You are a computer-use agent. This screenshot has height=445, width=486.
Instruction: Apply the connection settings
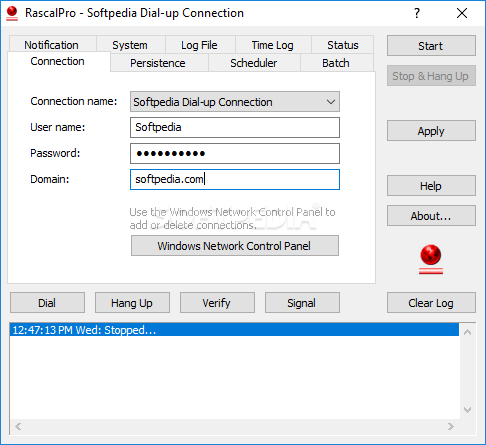click(x=431, y=131)
